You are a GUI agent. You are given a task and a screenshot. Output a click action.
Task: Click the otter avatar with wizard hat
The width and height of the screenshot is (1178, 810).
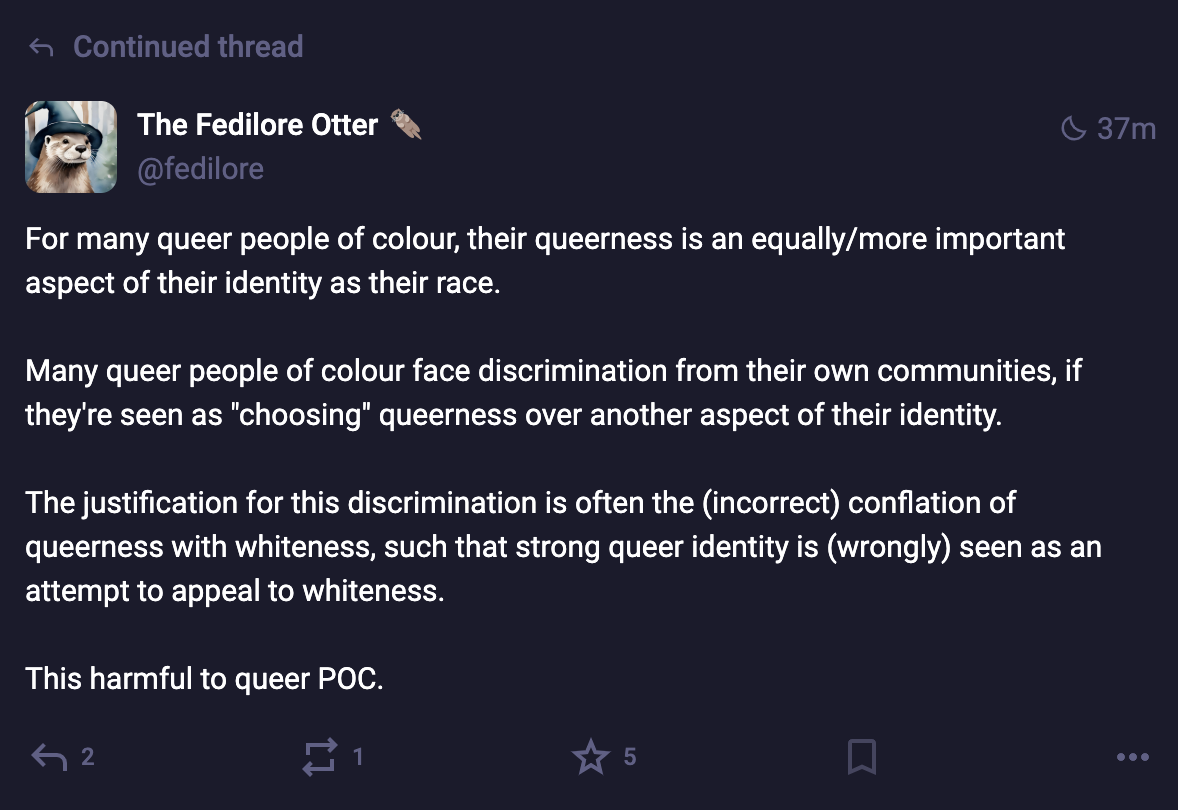72,146
